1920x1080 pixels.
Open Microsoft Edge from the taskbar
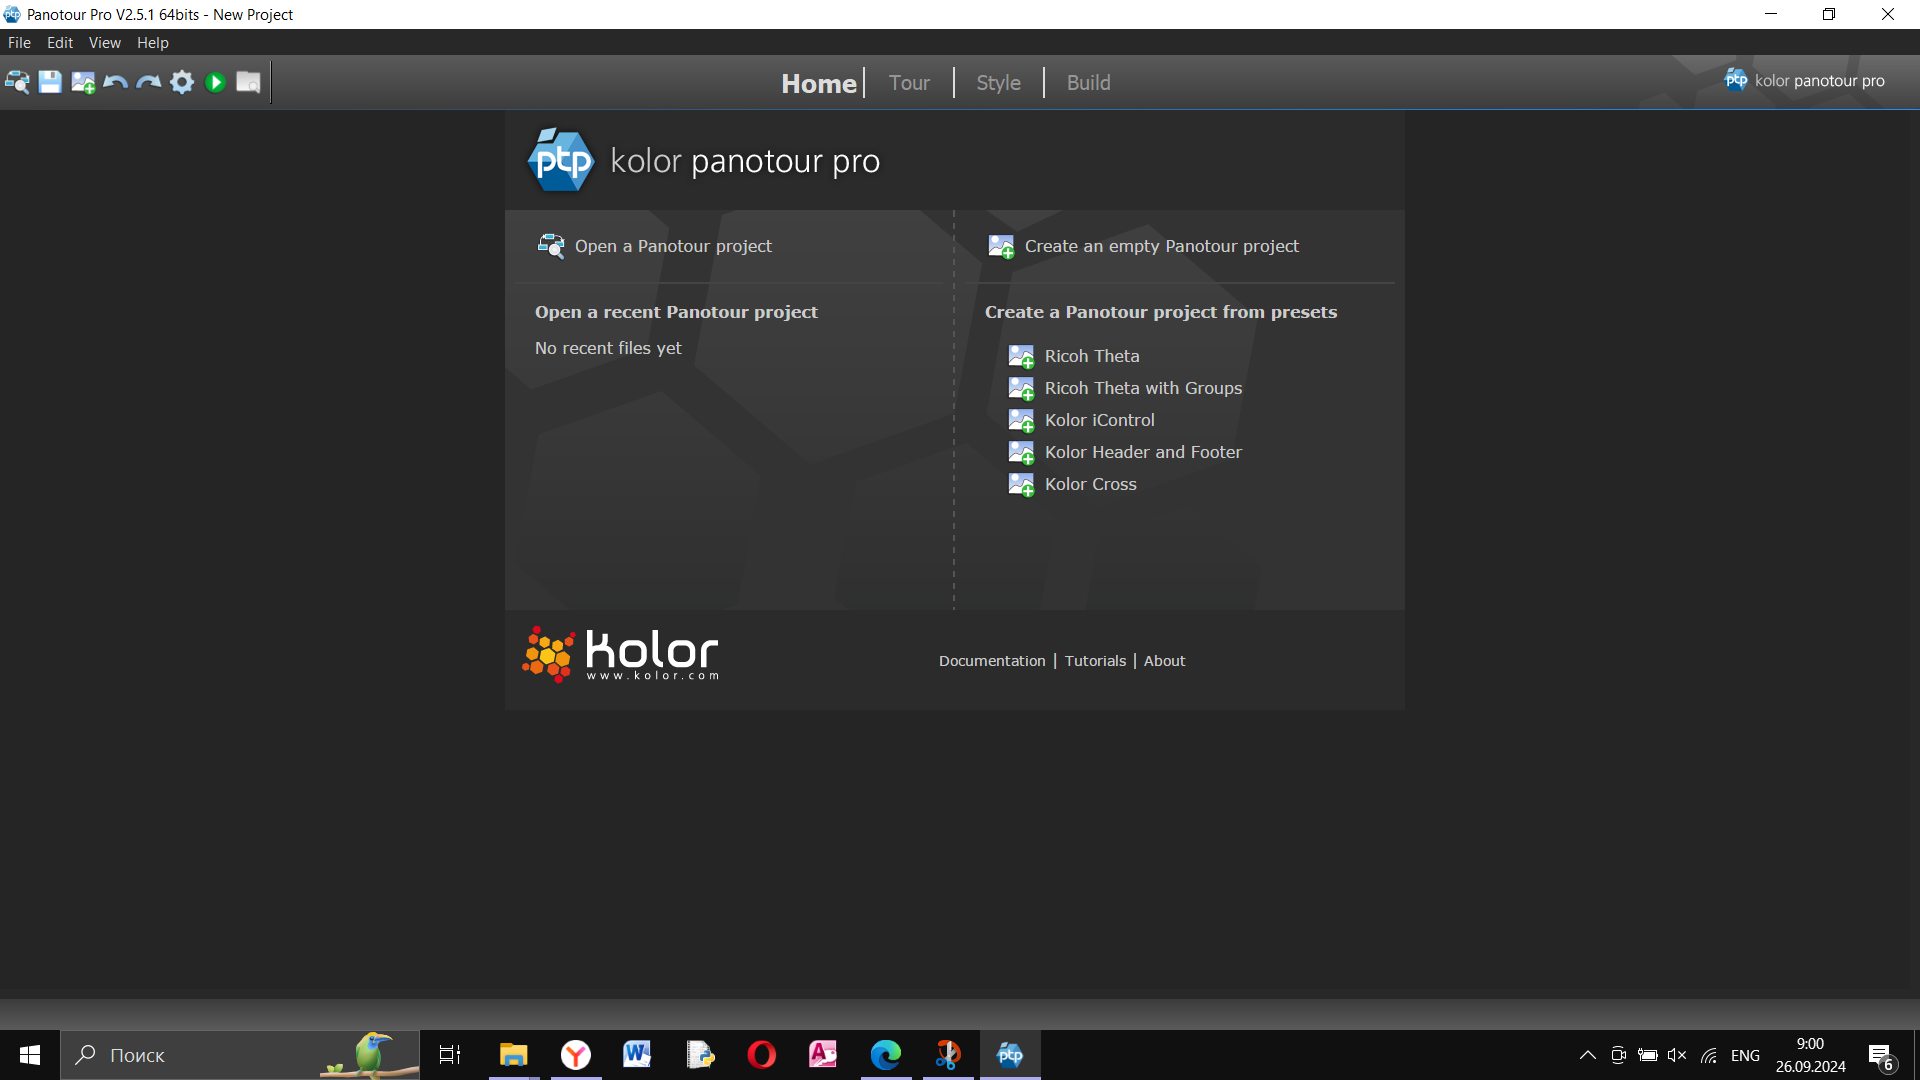(886, 1055)
